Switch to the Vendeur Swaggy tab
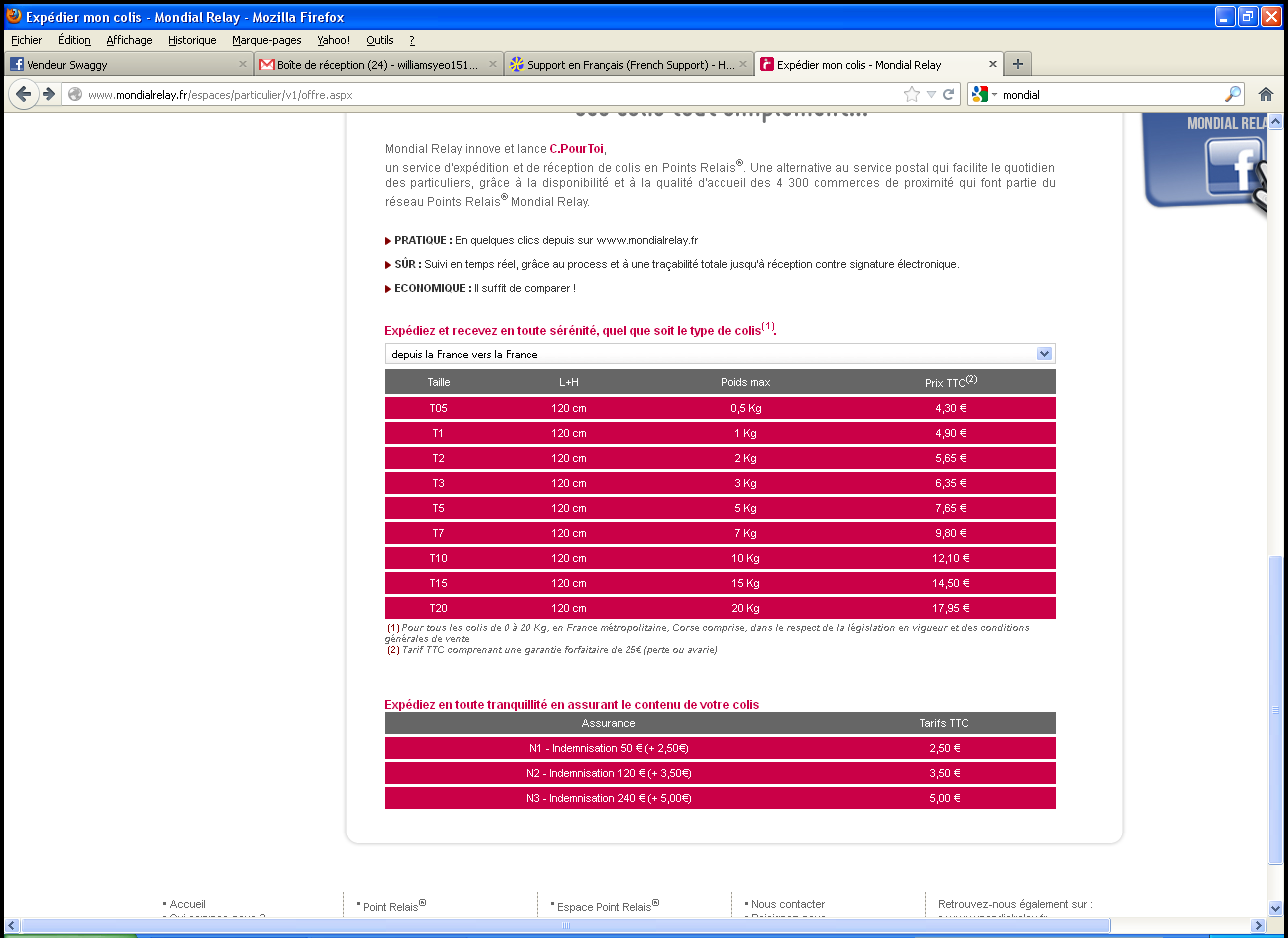The height and width of the screenshot is (938, 1288). [x=127, y=64]
